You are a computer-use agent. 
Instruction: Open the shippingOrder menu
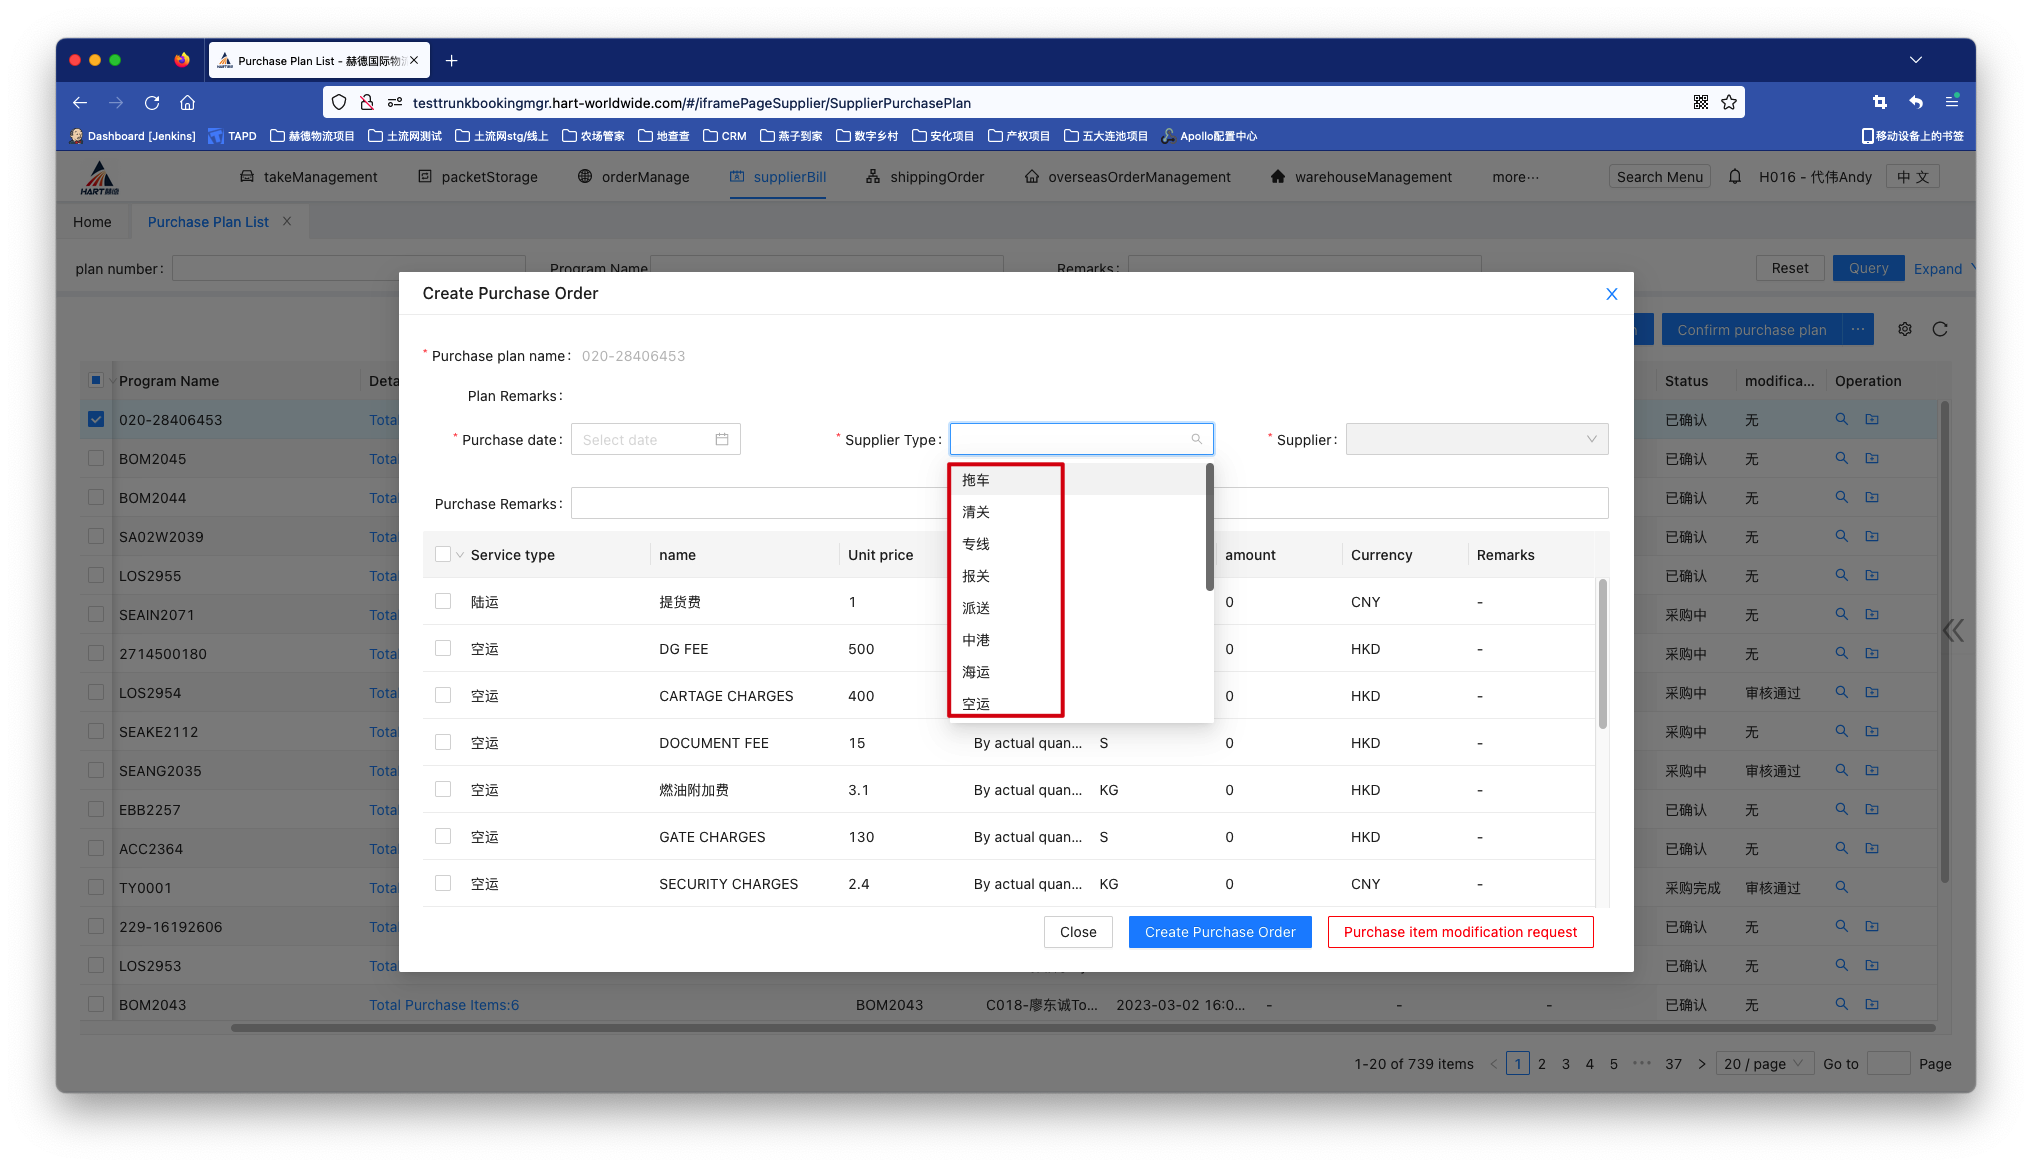coord(925,177)
